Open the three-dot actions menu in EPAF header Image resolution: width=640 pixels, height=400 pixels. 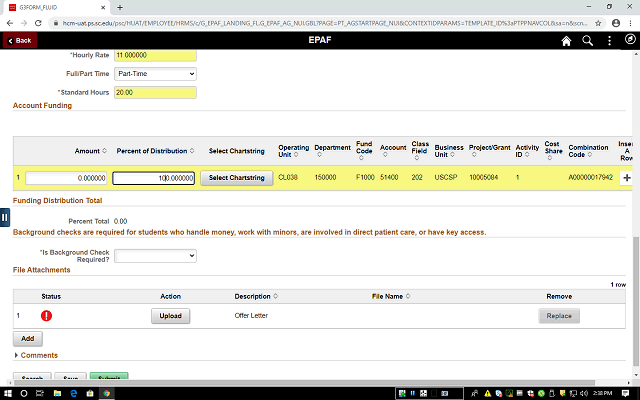pyautogui.click(x=609, y=41)
